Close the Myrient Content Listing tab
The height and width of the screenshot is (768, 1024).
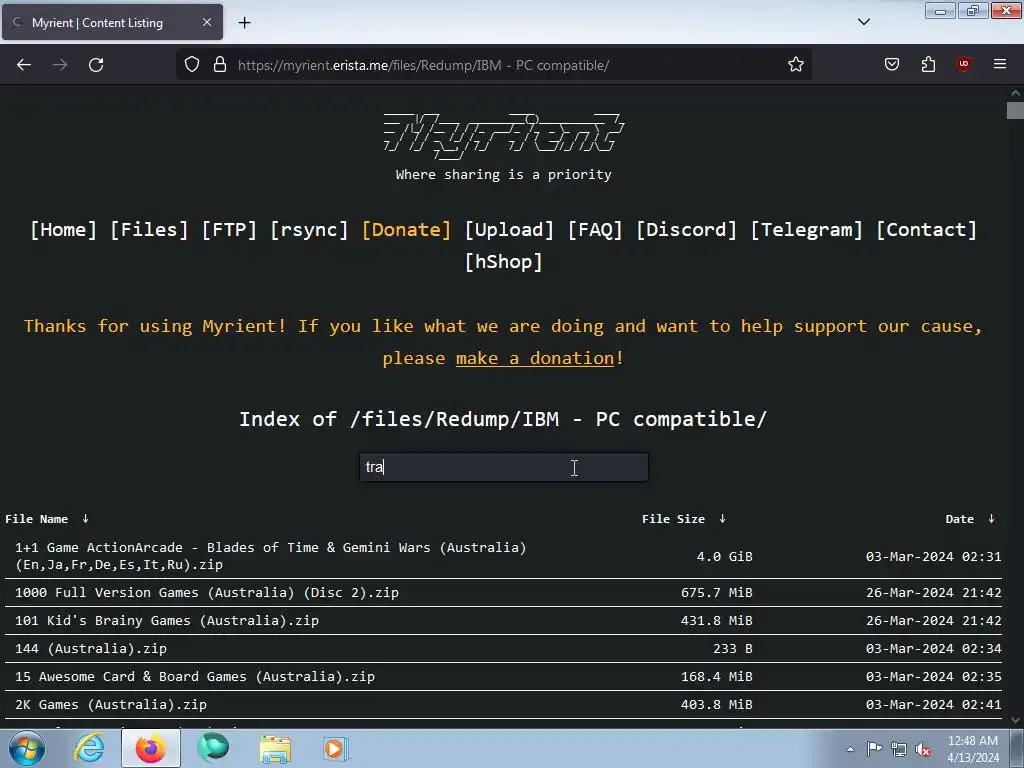pos(206,22)
